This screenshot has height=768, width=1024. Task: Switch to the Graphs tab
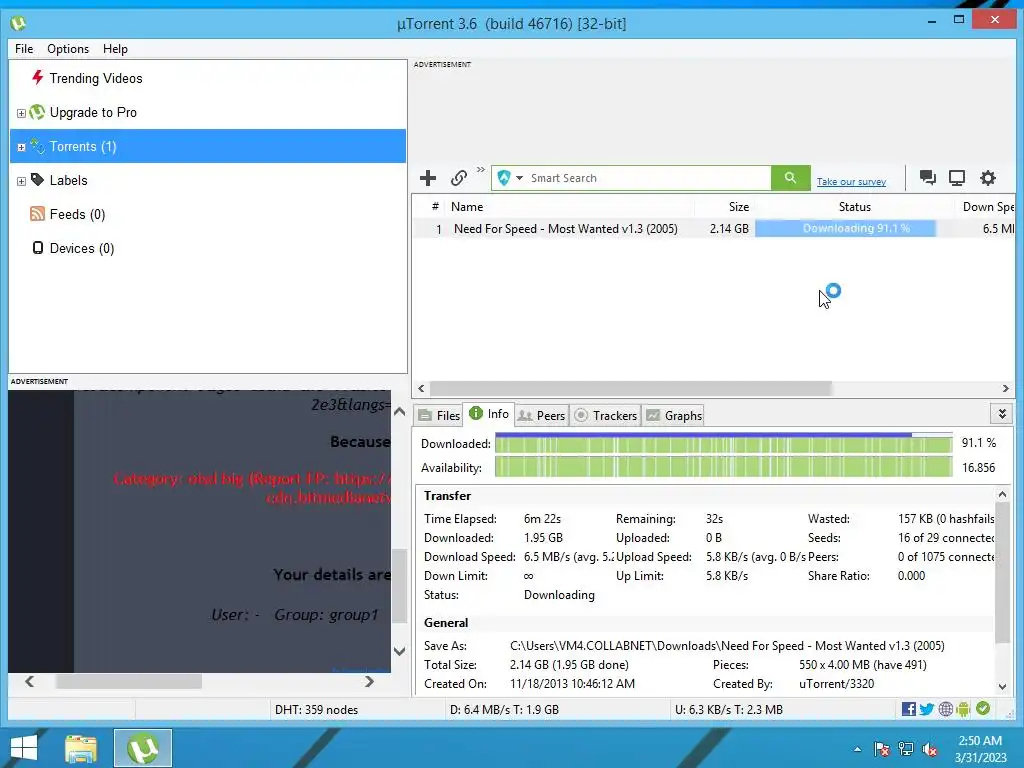pyautogui.click(x=675, y=415)
